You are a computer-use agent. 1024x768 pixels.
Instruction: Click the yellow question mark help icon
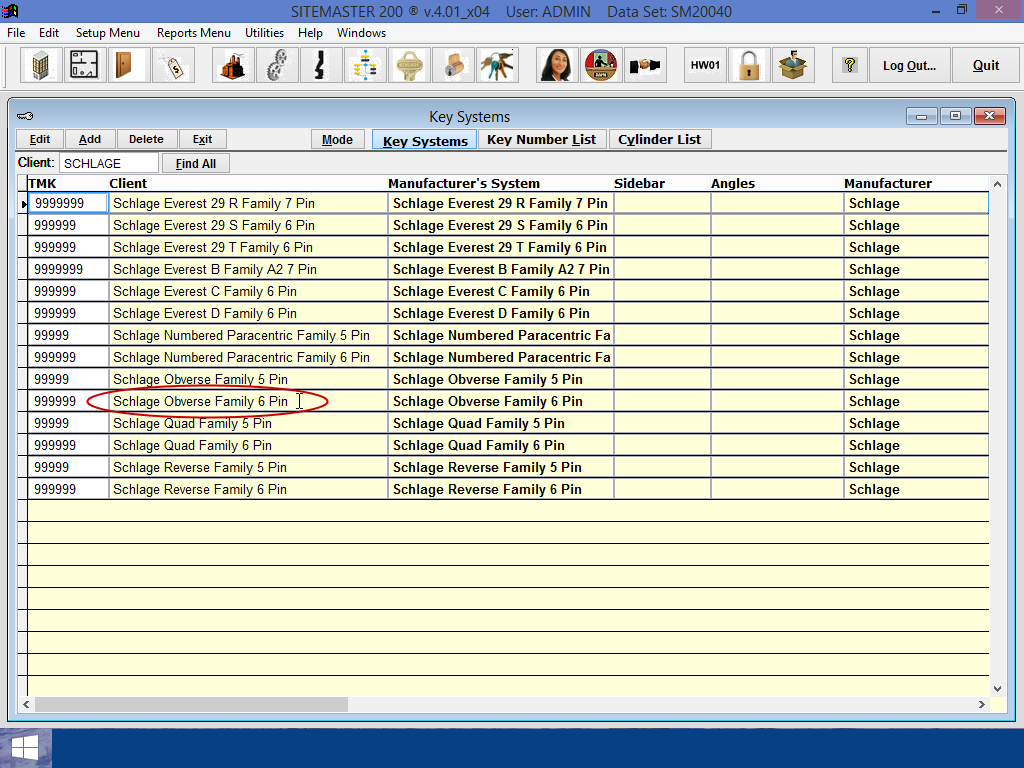[x=850, y=65]
